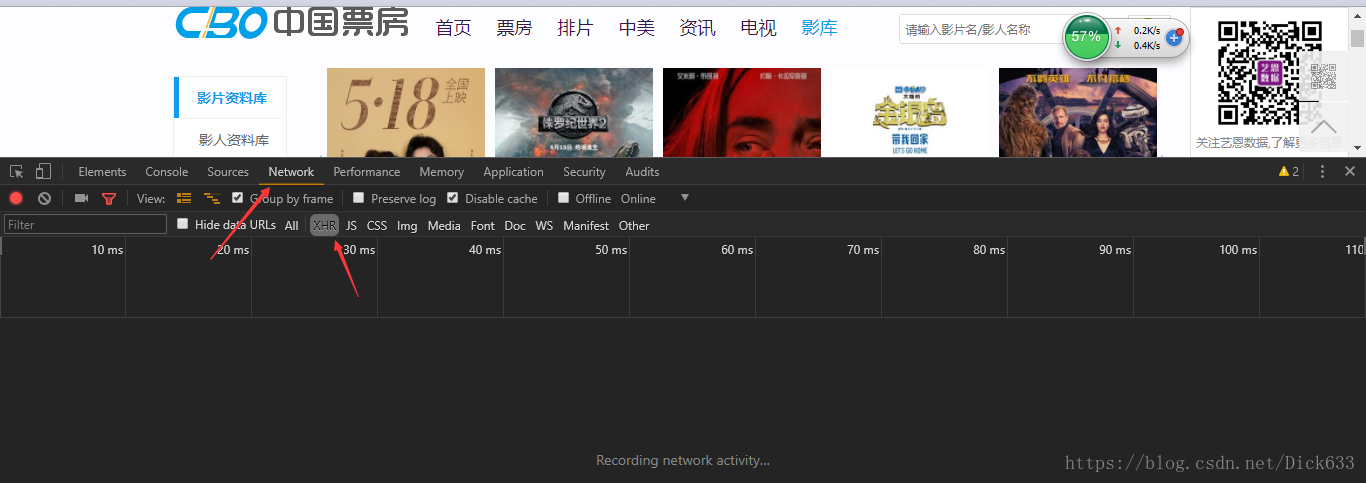This screenshot has width=1366, height=483.
Task: Open the Jurassic World 2 poster
Action: coord(574,112)
